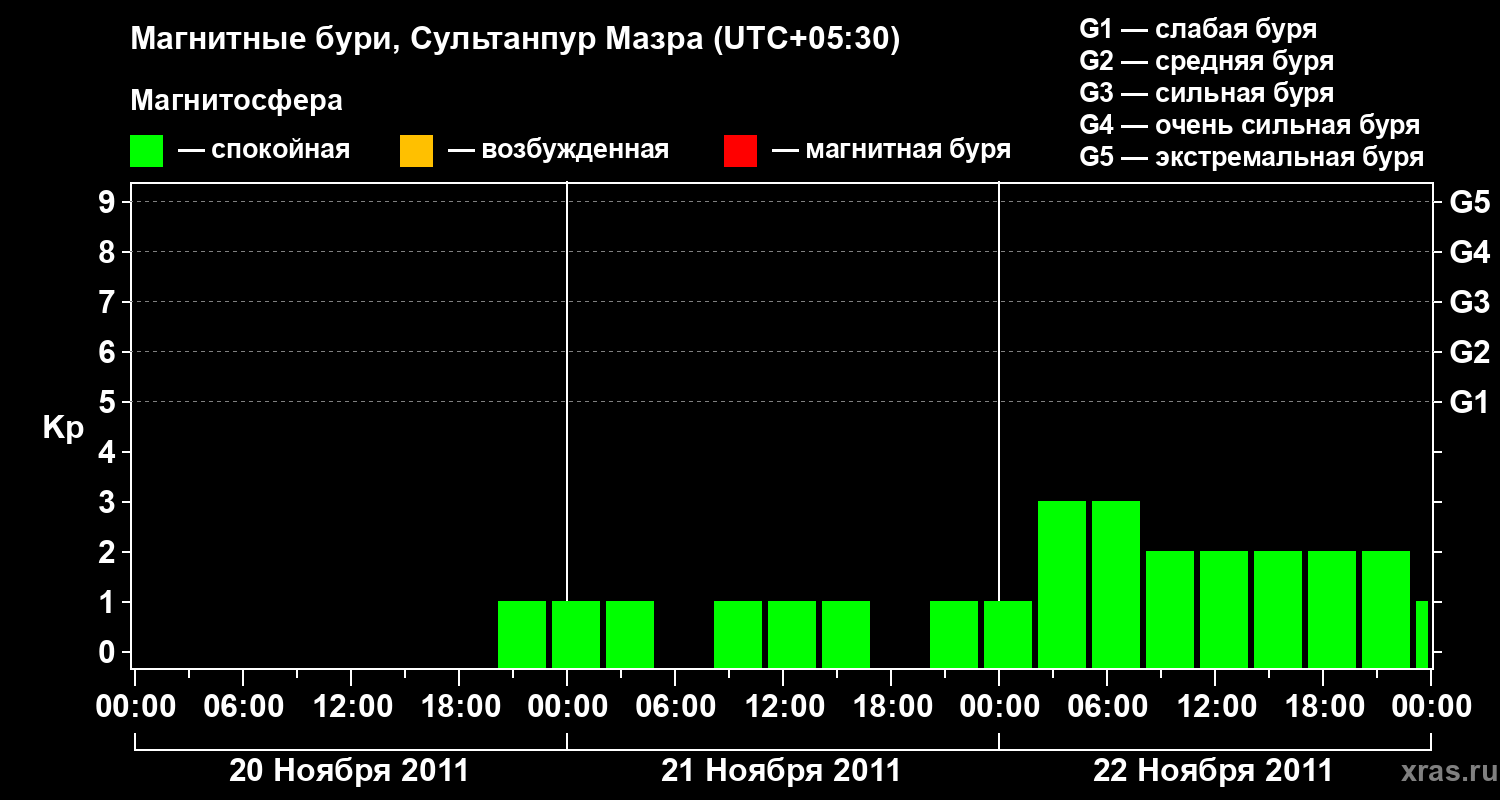
Task: Click the first Kp 3 bar on 22 November
Action: pos(1062,584)
